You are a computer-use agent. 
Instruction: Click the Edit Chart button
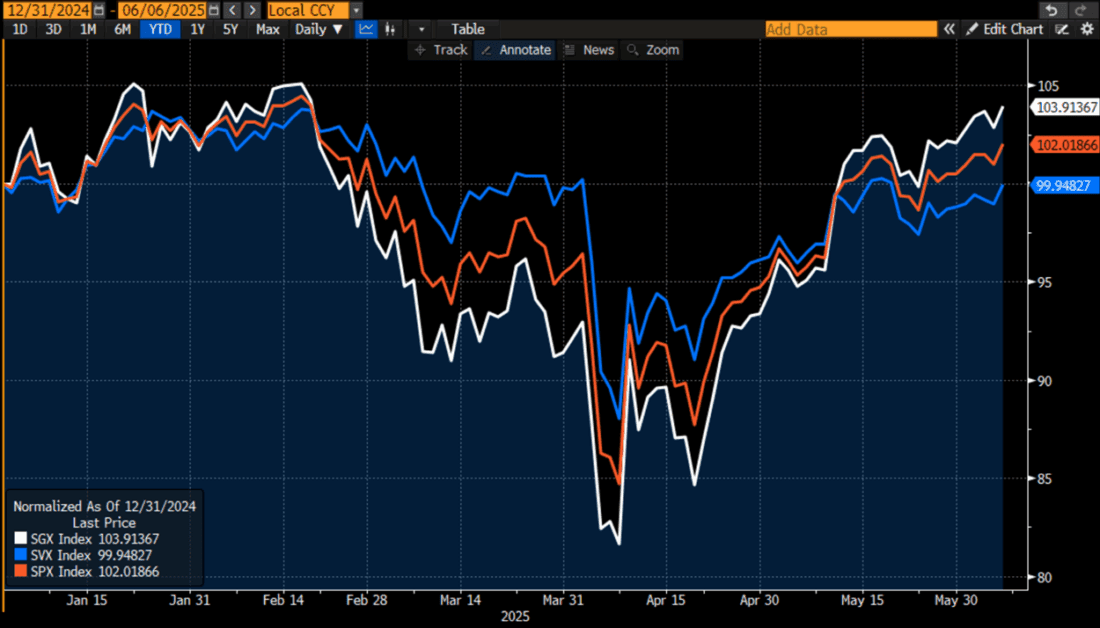[x=1005, y=29]
